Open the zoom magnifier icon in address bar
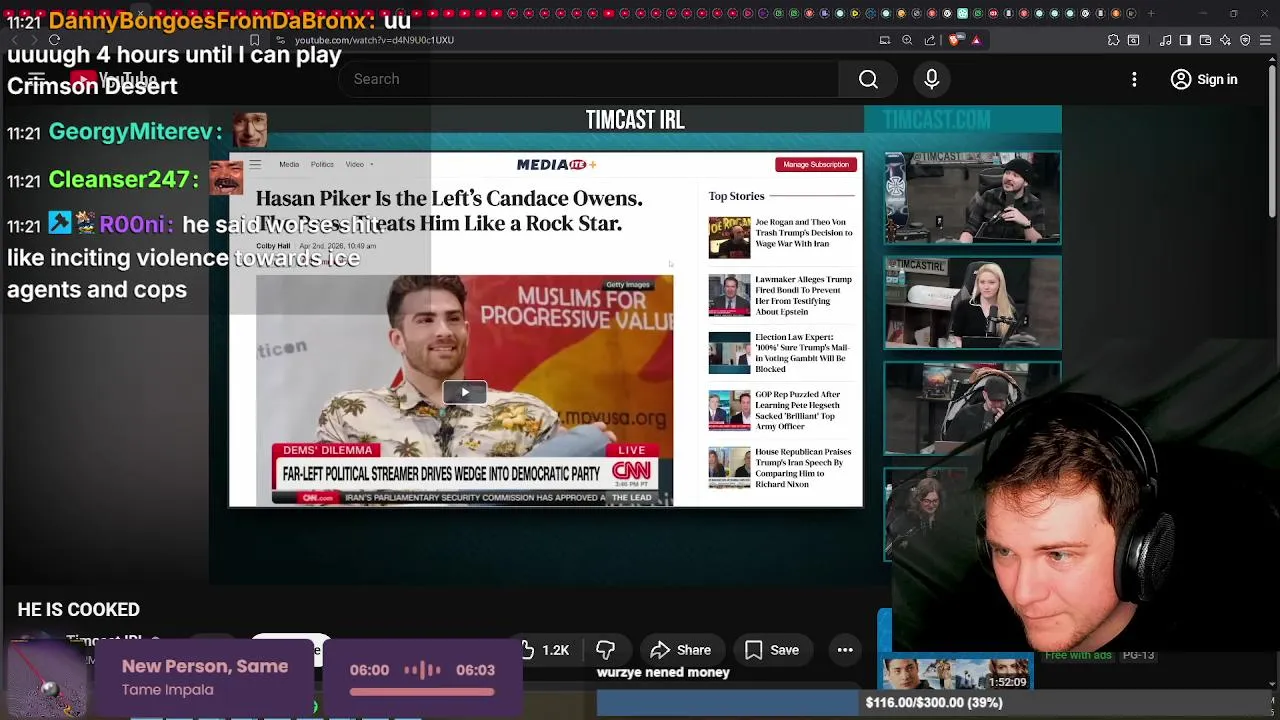 907,40
